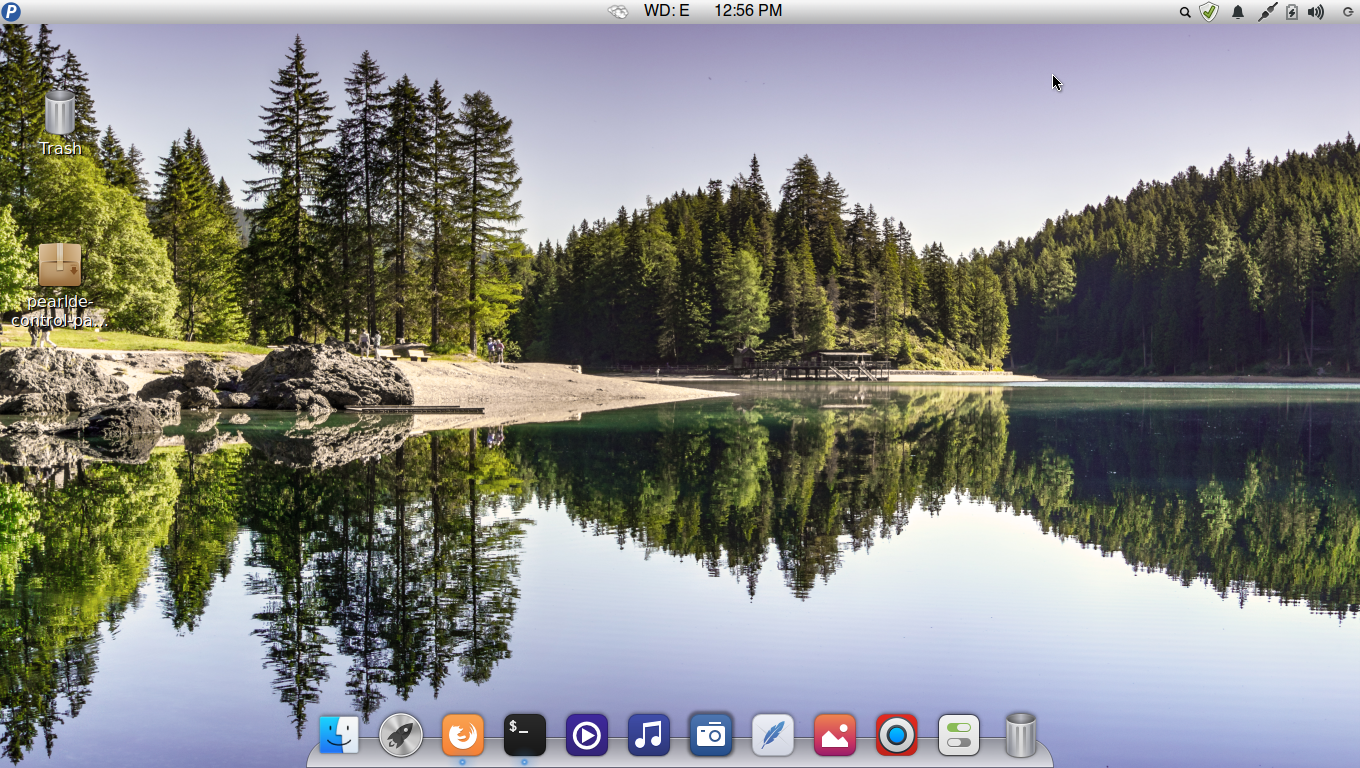Select the pearlde-control-pa... package on the desktop

click(x=59, y=285)
